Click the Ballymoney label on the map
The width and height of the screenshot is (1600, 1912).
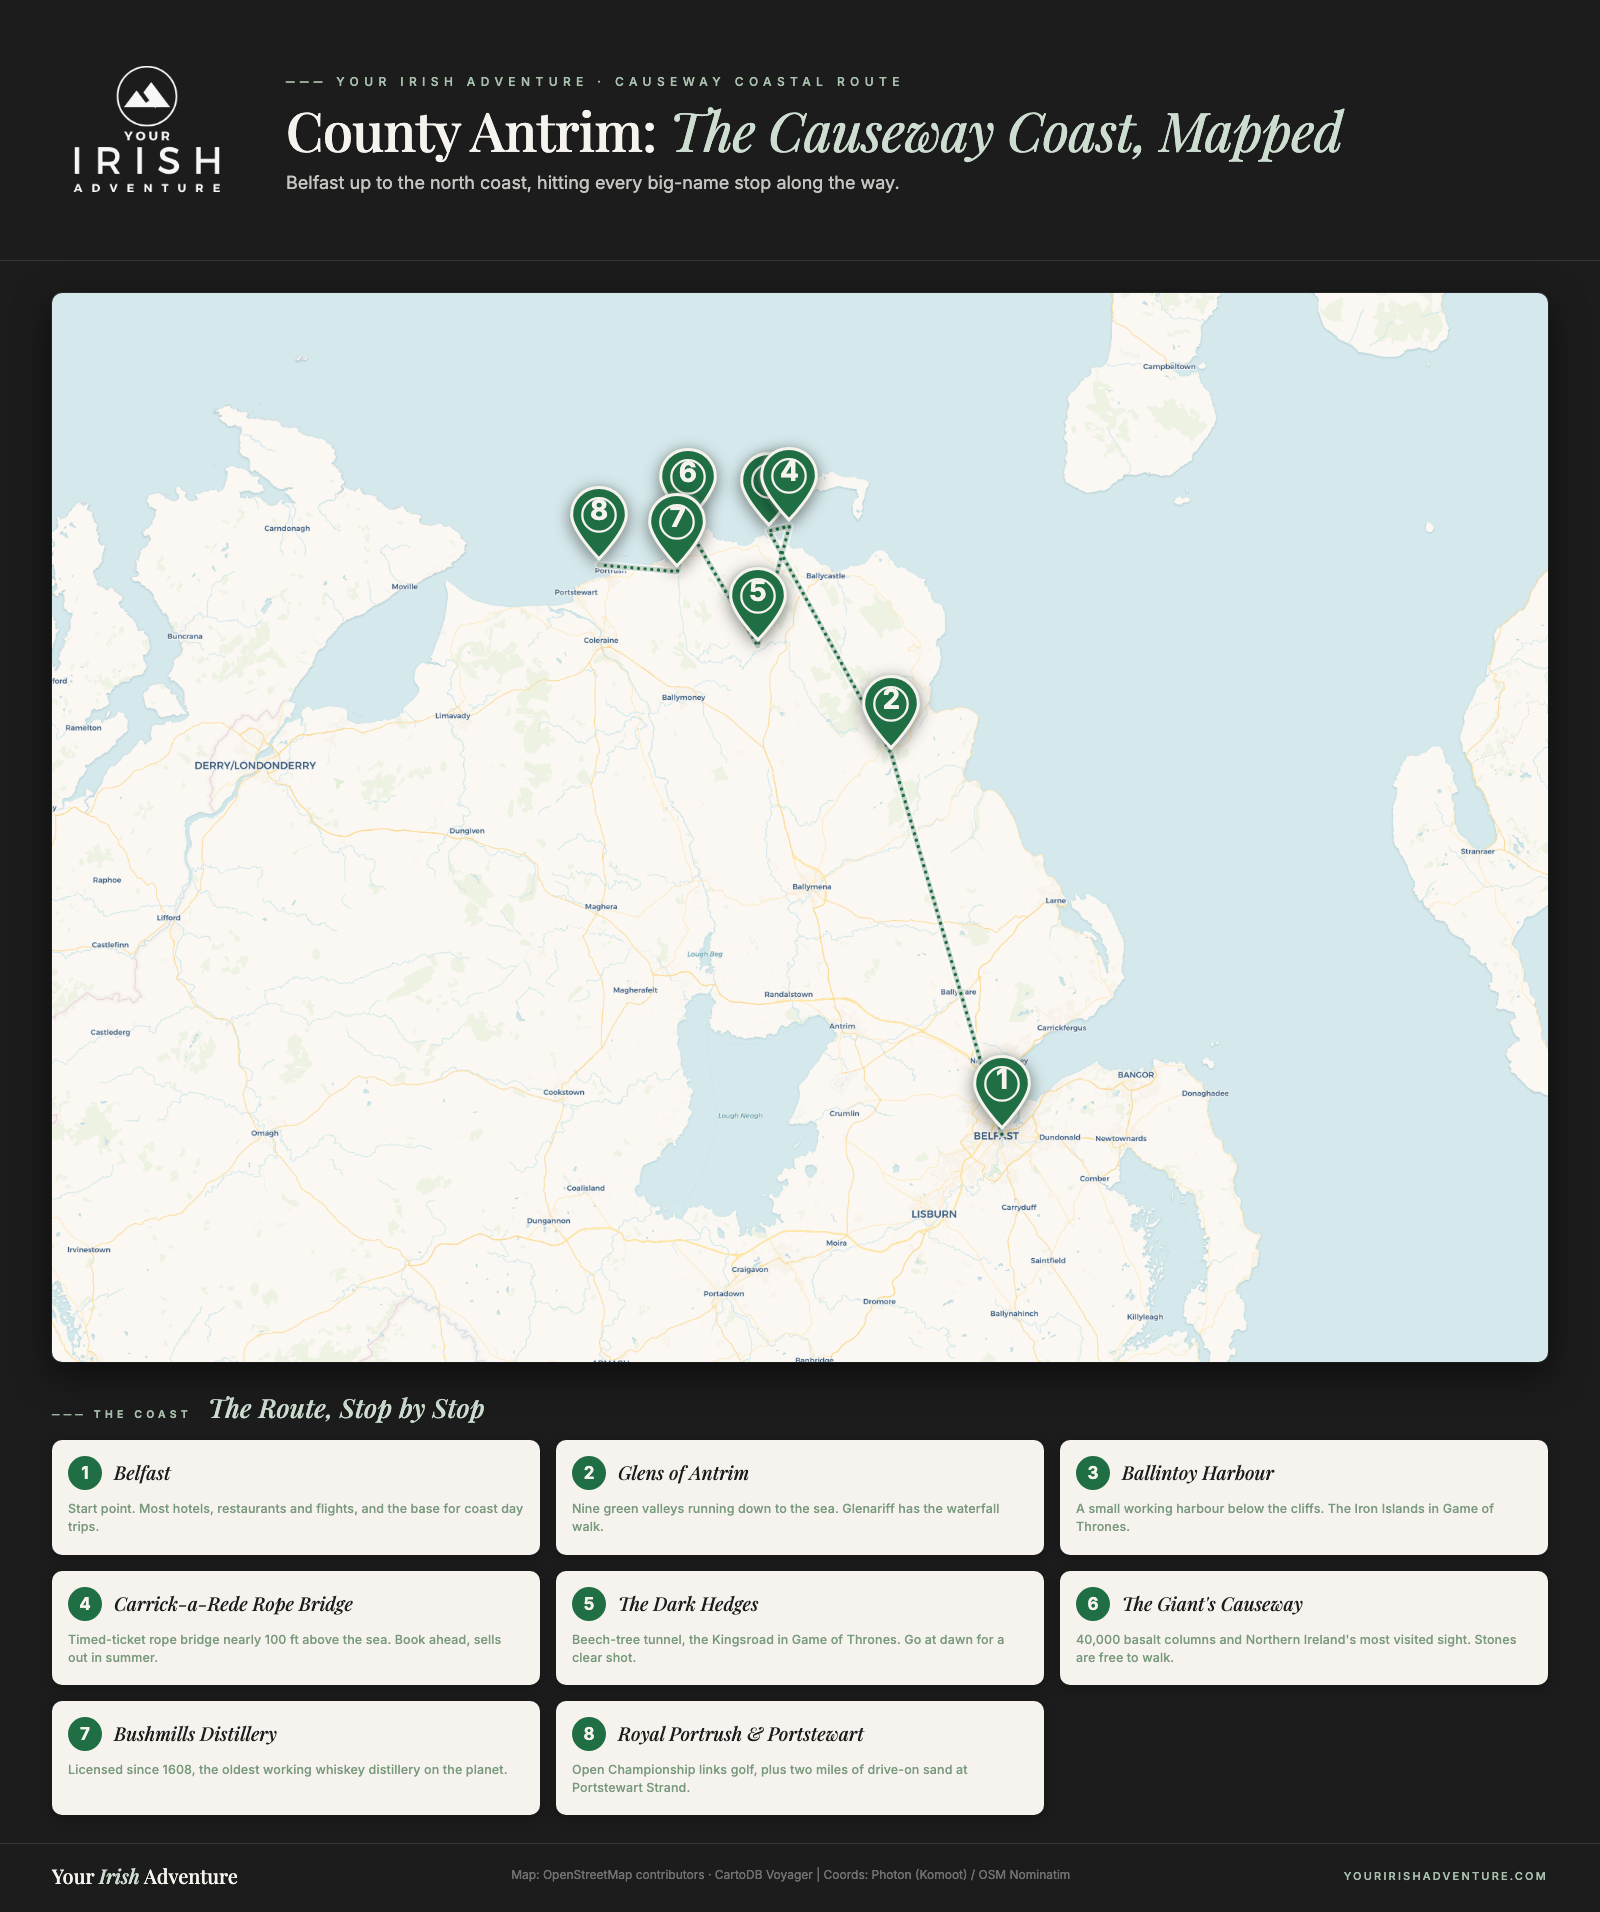tap(684, 698)
